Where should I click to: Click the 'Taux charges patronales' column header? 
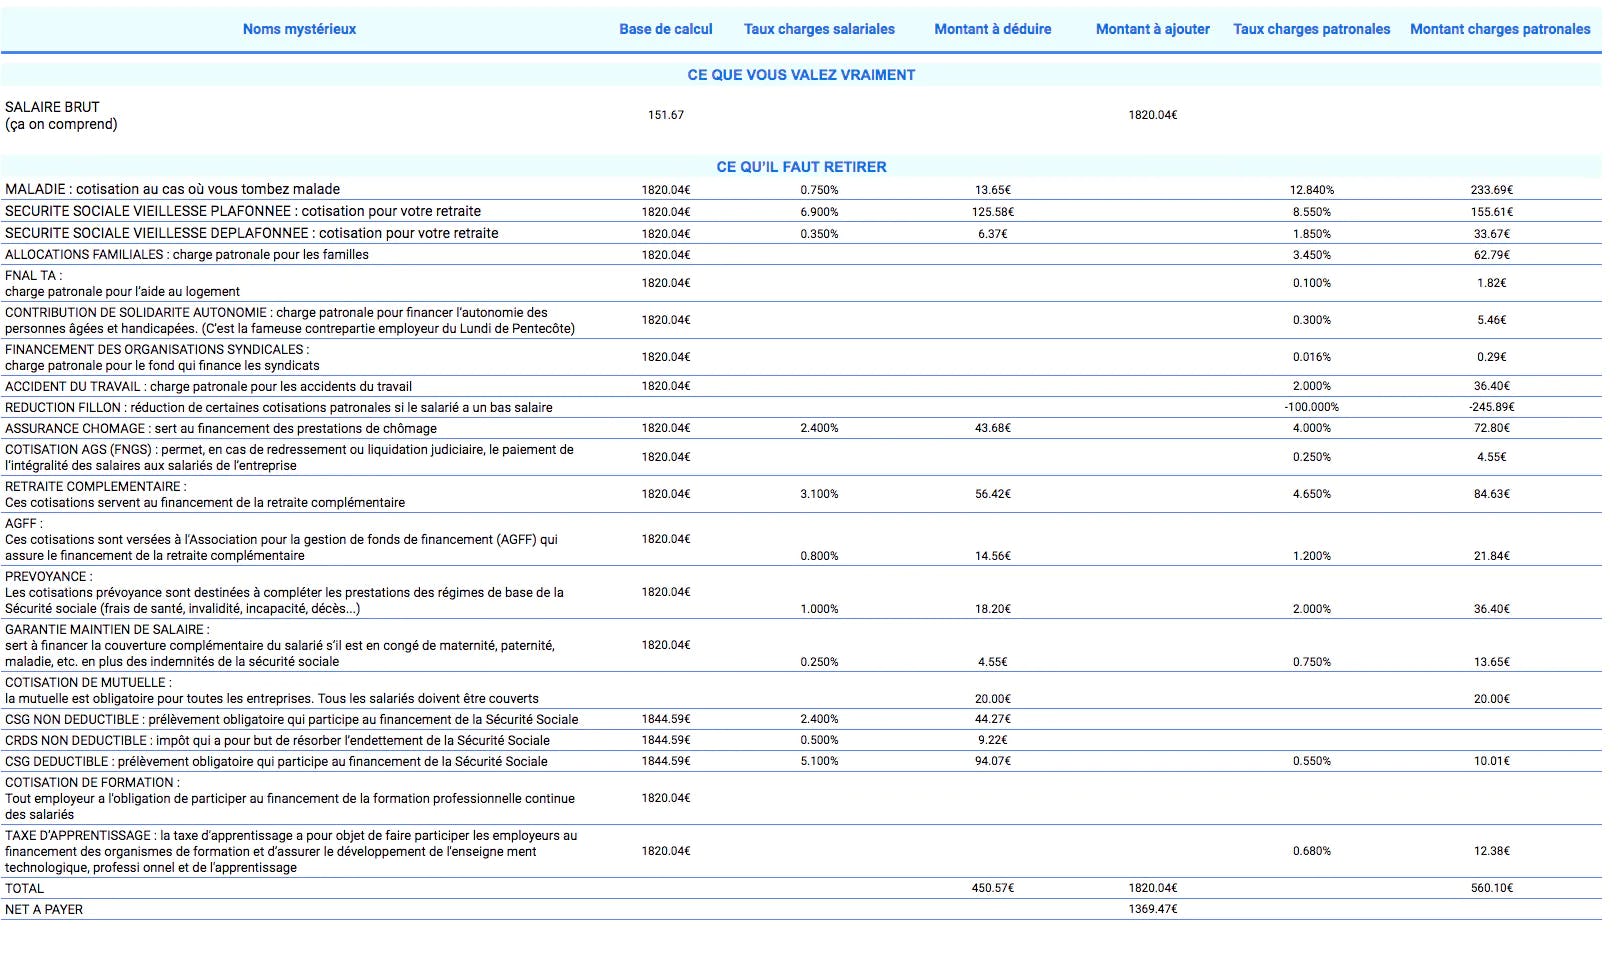(1312, 29)
